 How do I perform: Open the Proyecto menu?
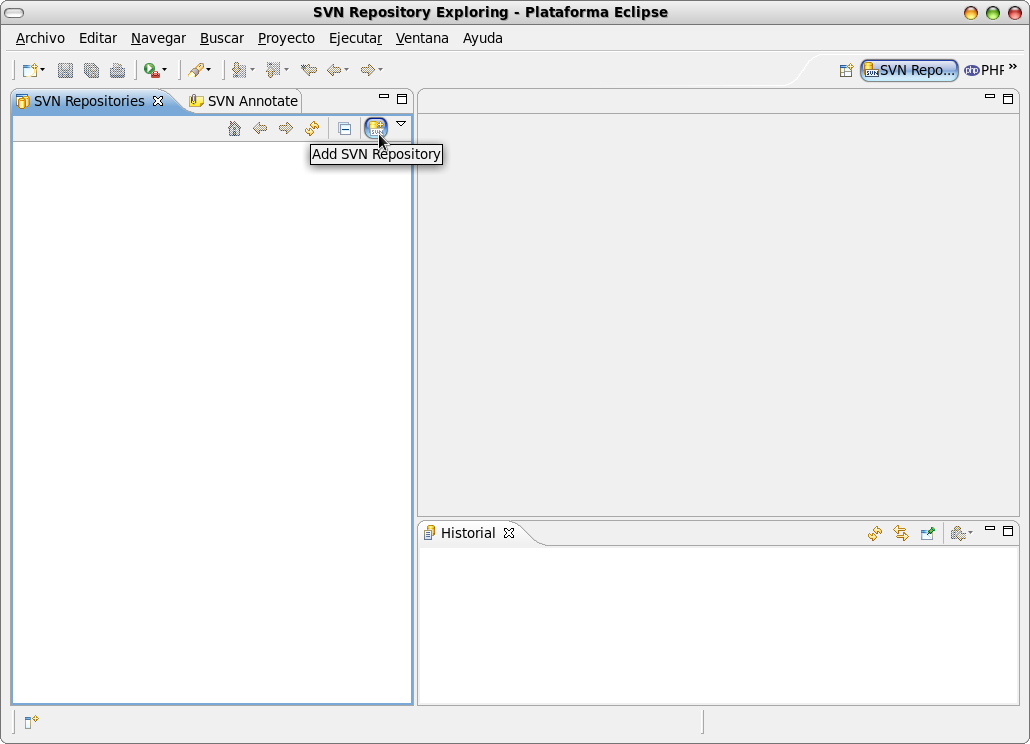click(286, 38)
